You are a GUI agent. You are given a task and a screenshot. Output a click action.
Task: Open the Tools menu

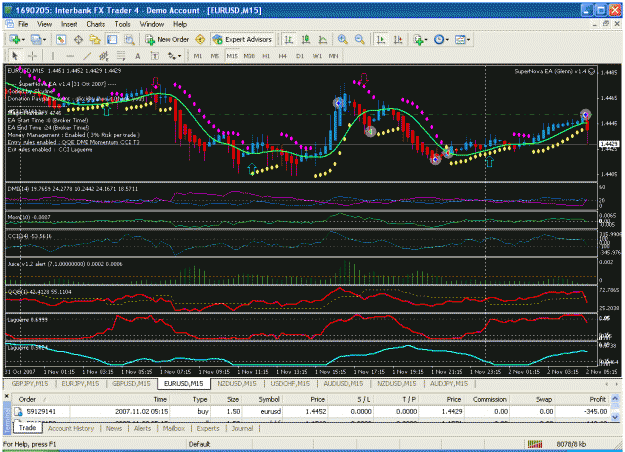tap(122, 24)
